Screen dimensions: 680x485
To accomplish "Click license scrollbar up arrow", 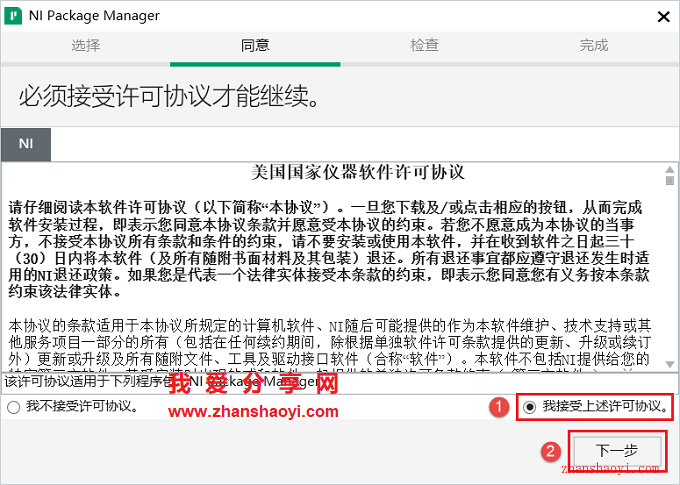I will pos(670,170).
